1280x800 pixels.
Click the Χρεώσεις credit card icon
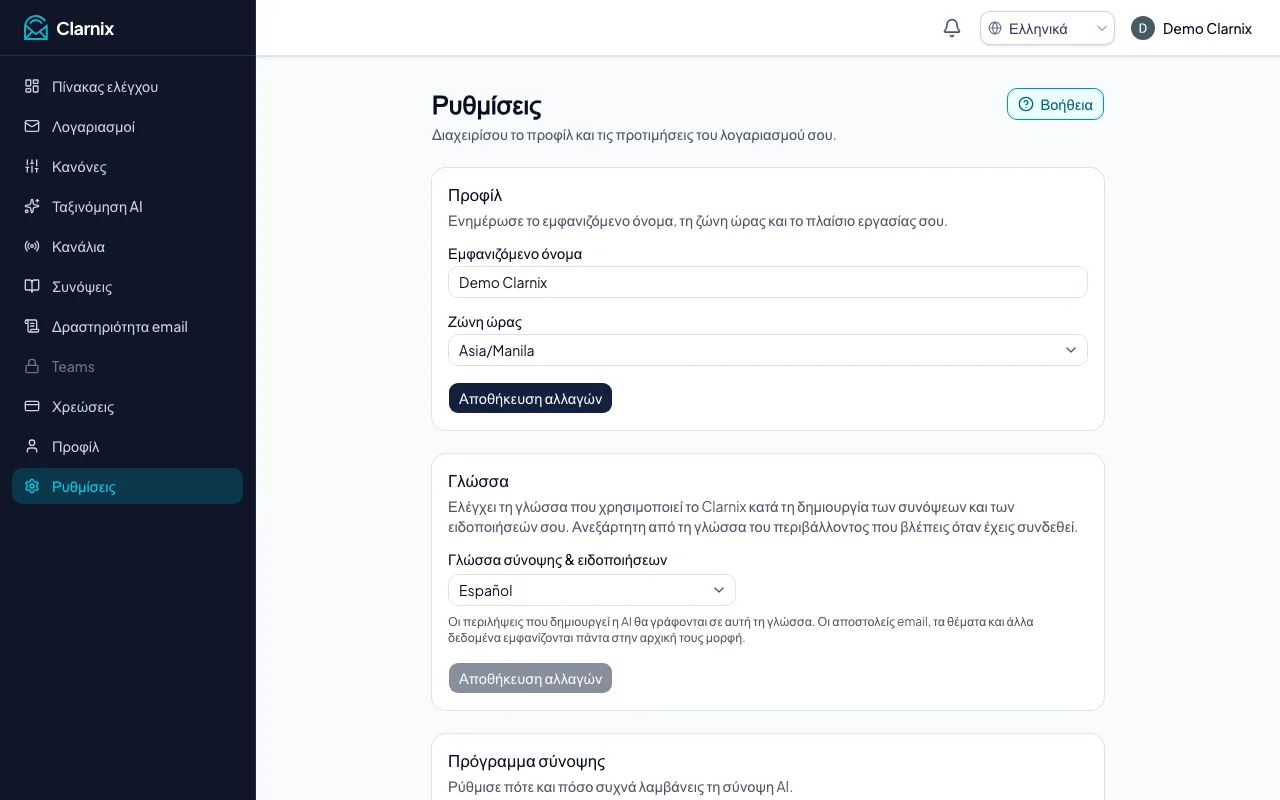[32, 406]
